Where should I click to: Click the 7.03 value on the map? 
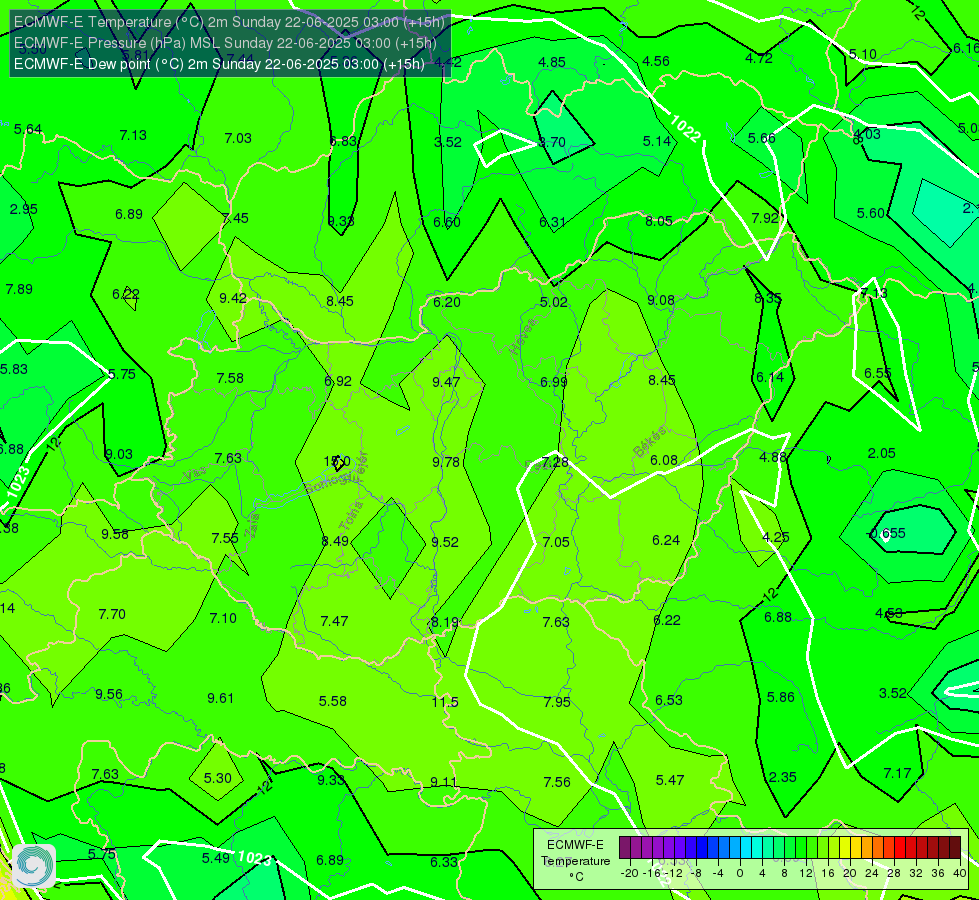(238, 138)
